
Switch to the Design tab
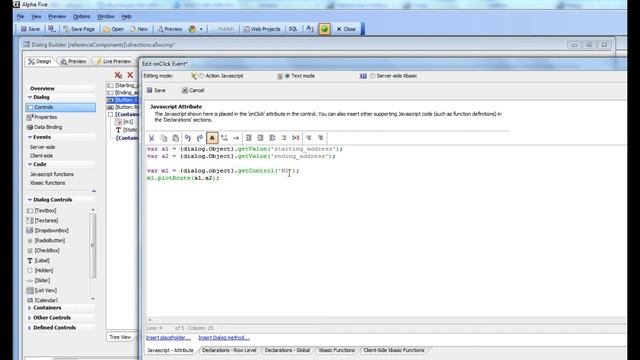(x=40, y=61)
